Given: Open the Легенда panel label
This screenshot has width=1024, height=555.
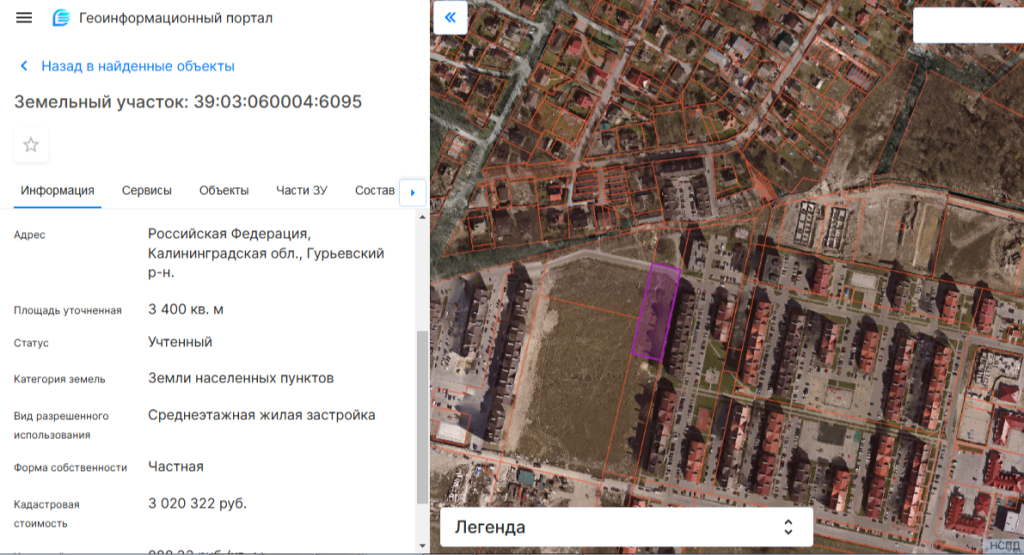Looking at the screenshot, I should tap(490, 527).
